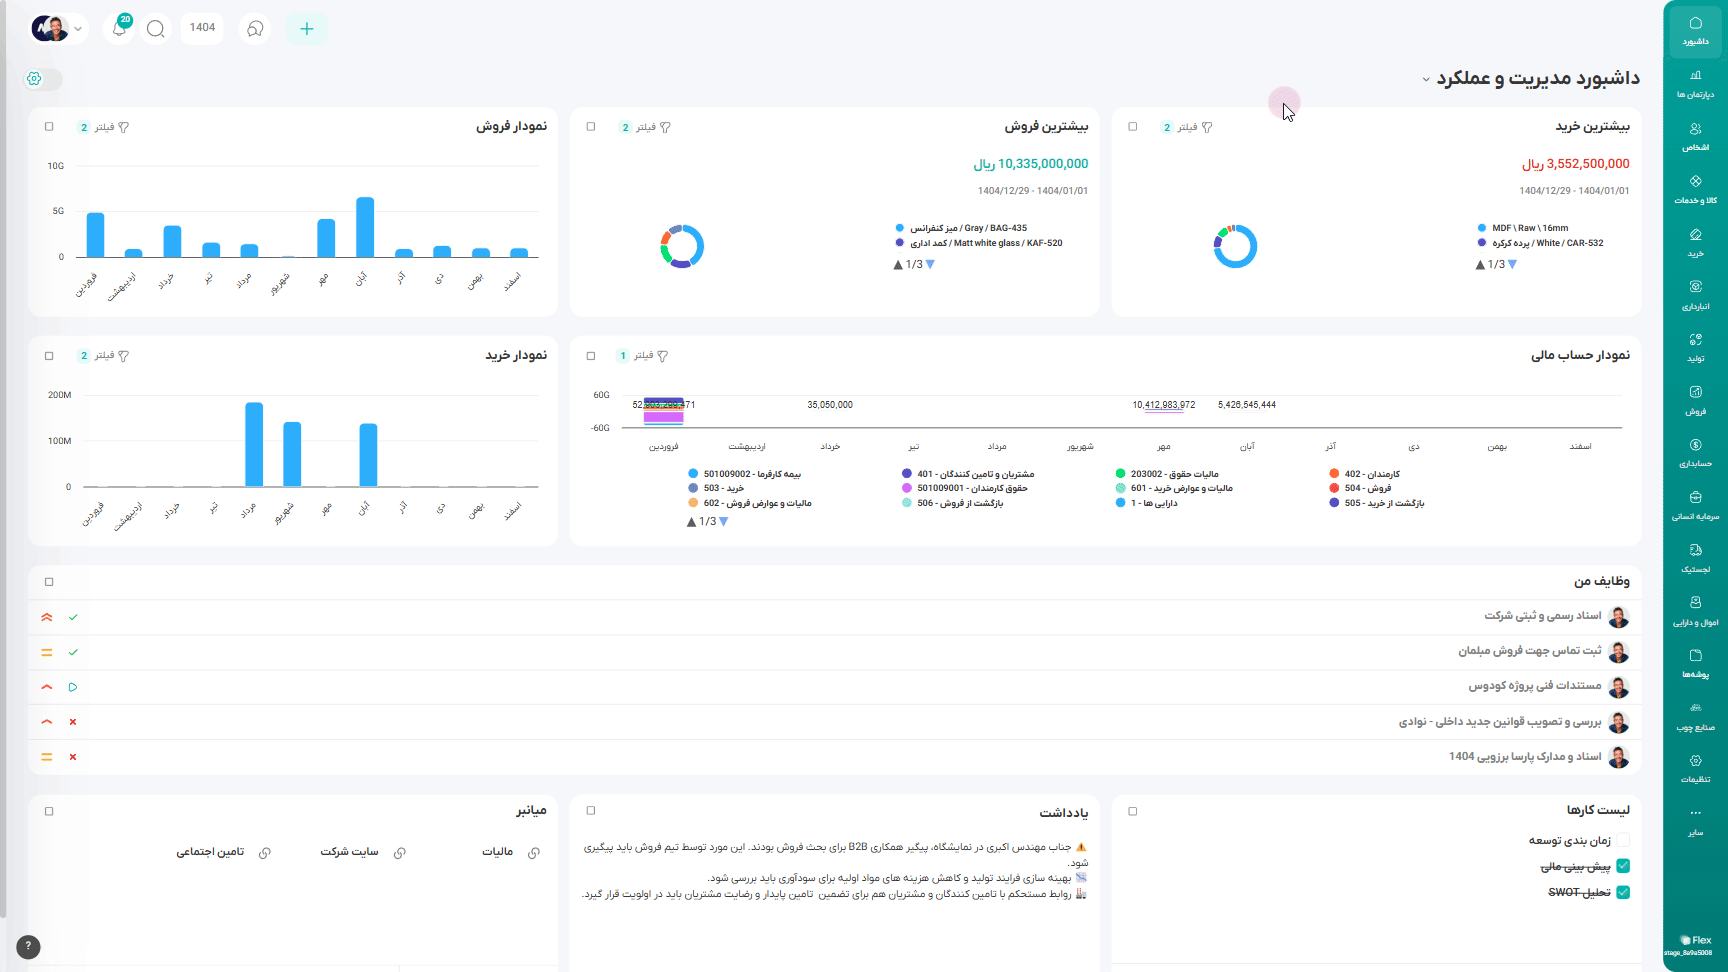Screen dimensions: 1728x972
Task: Click the 1404 fiscal year button
Action: (x=202, y=28)
